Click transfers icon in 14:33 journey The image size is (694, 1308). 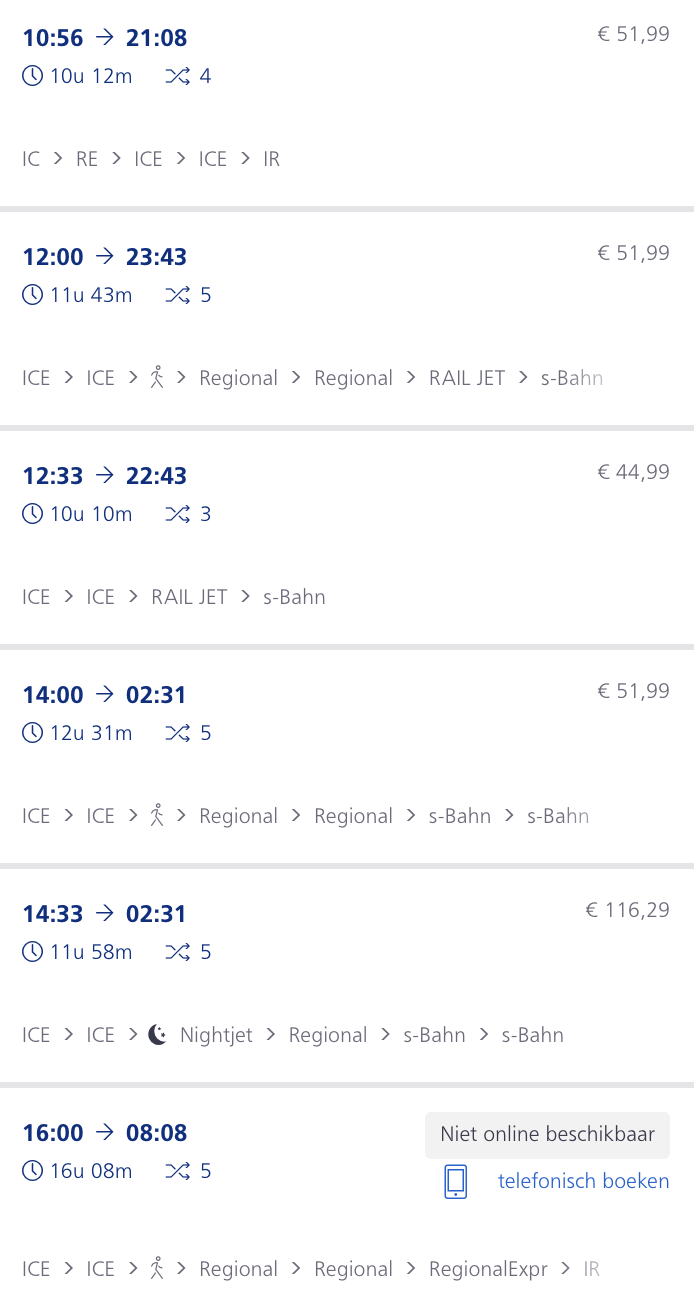click(177, 952)
